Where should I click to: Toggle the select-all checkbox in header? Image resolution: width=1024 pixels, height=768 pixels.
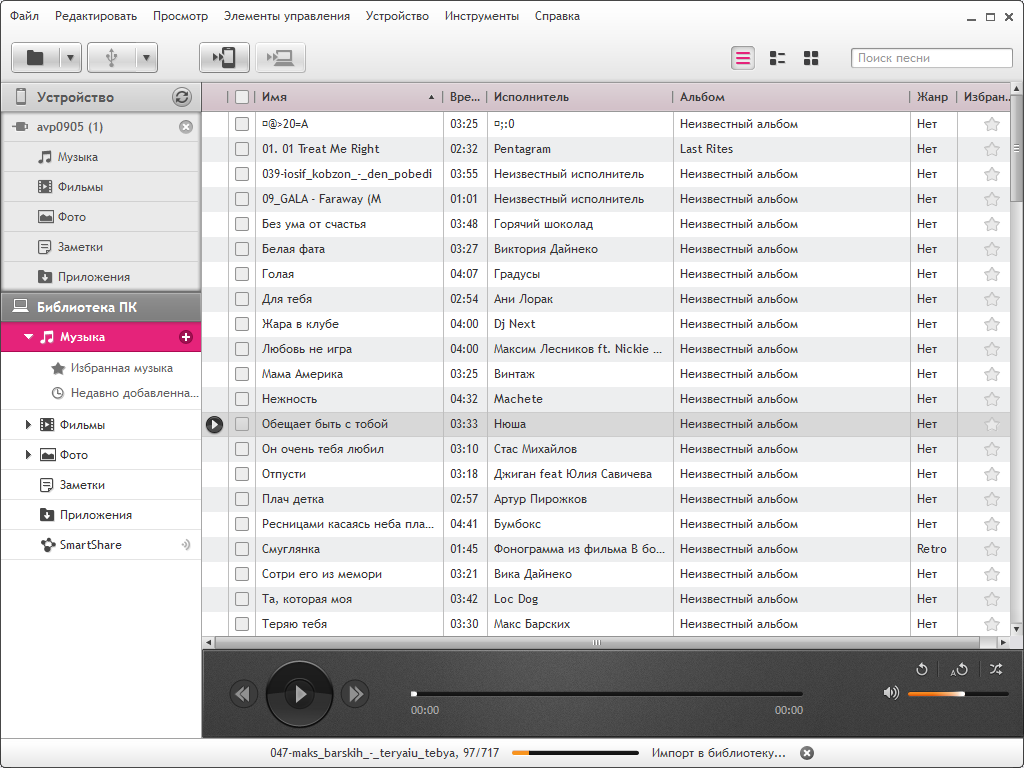pyautogui.click(x=242, y=97)
